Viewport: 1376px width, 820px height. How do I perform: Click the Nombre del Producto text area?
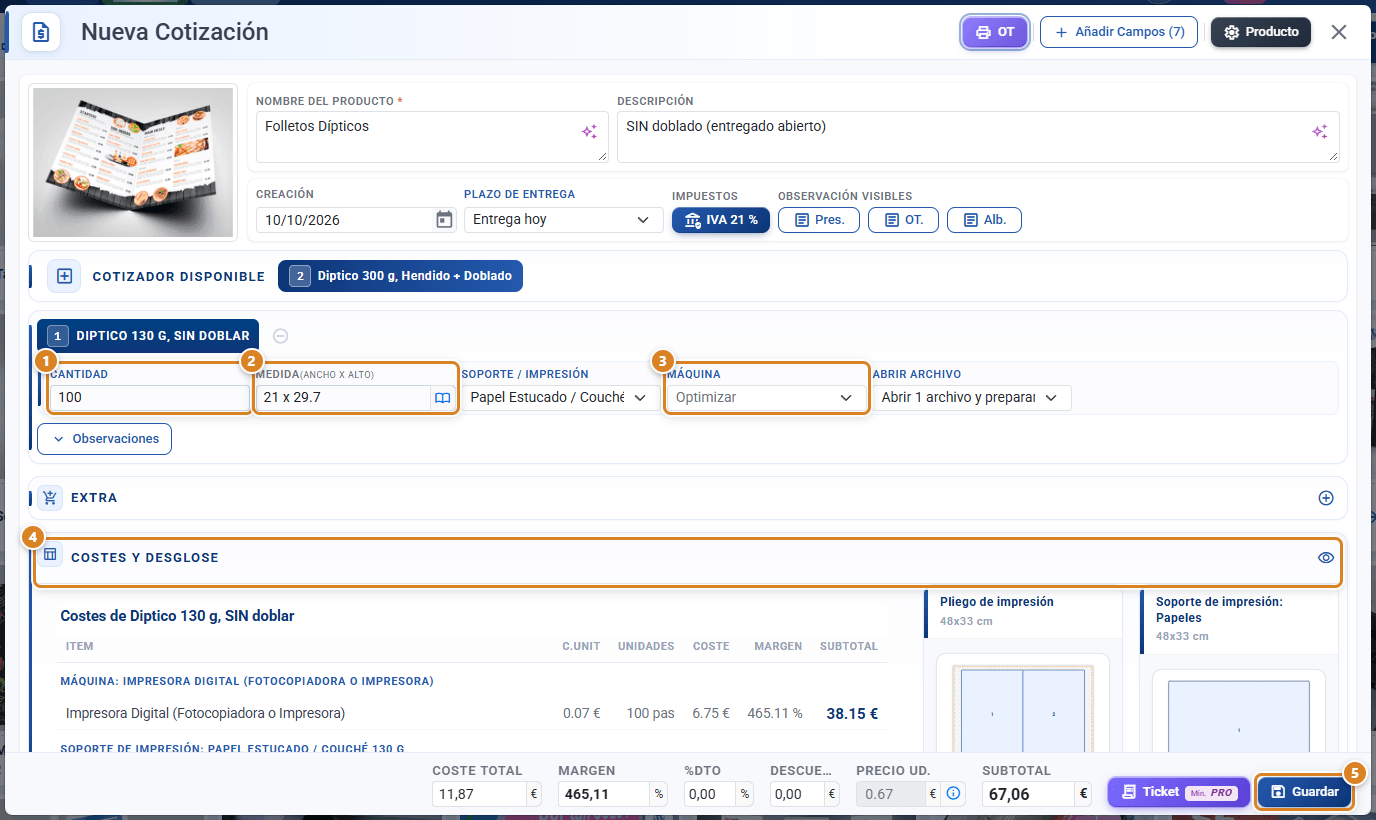[x=432, y=137]
